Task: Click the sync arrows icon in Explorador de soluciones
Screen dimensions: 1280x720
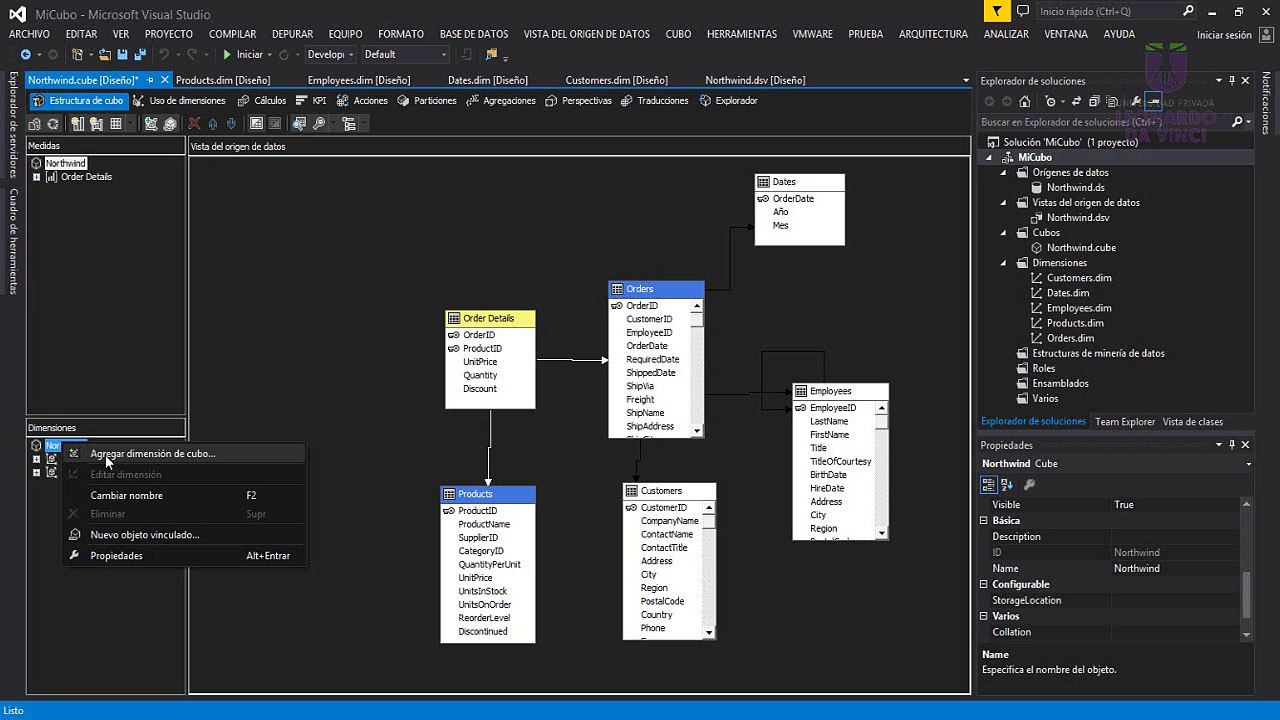Action: click(x=1076, y=101)
